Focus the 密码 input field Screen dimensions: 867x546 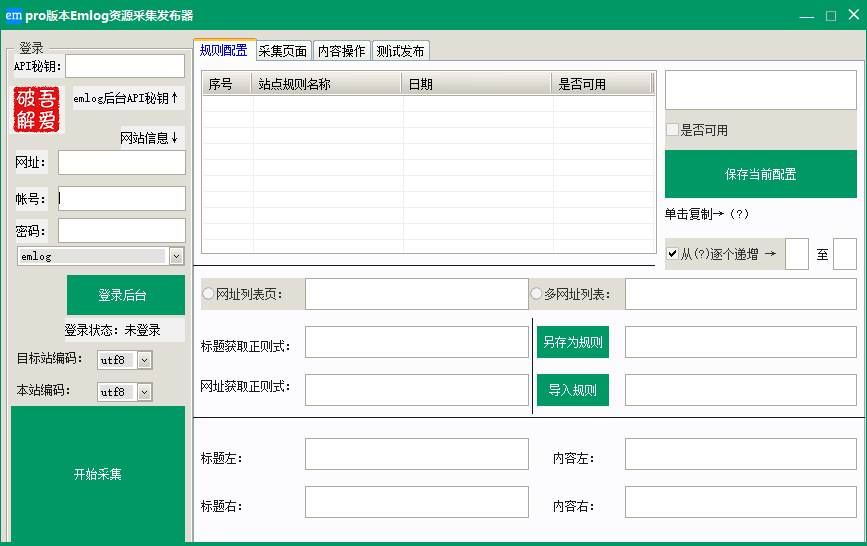[x=122, y=231]
